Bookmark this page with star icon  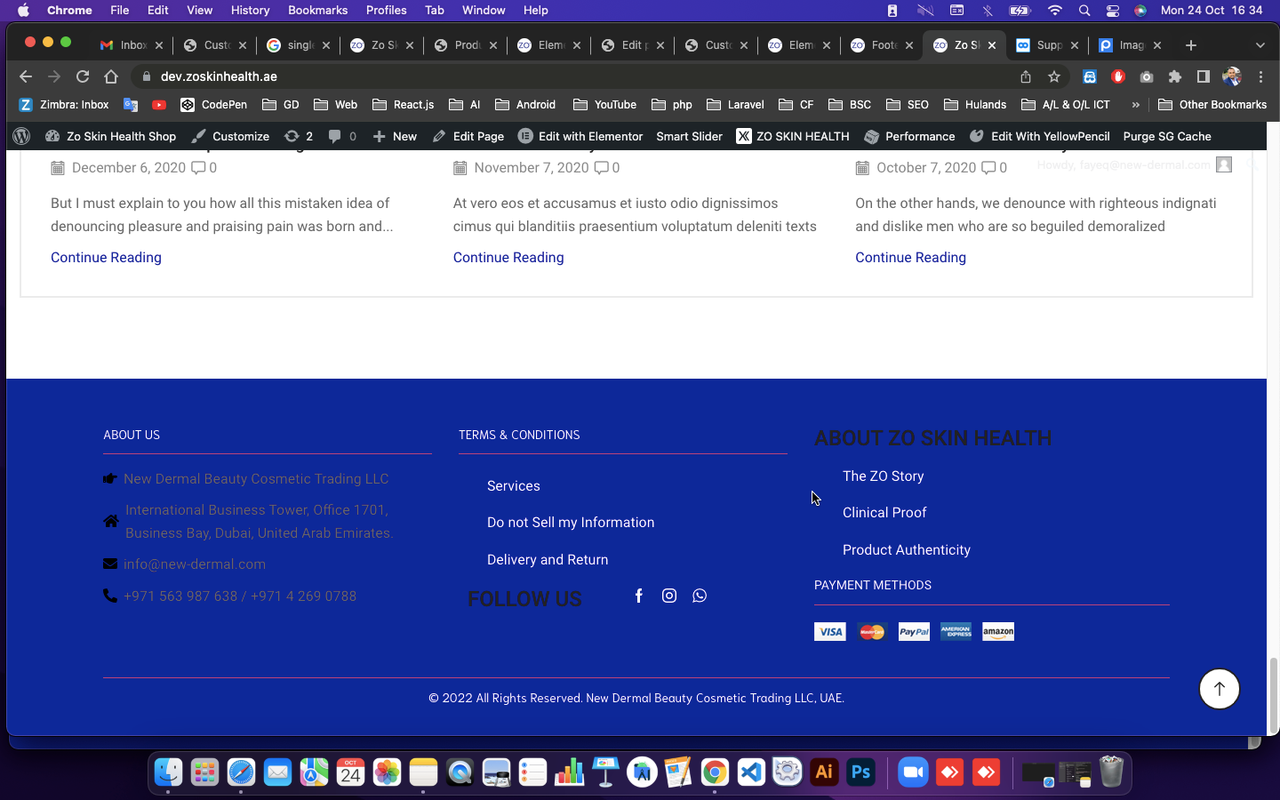pyautogui.click(x=1054, y=76)
